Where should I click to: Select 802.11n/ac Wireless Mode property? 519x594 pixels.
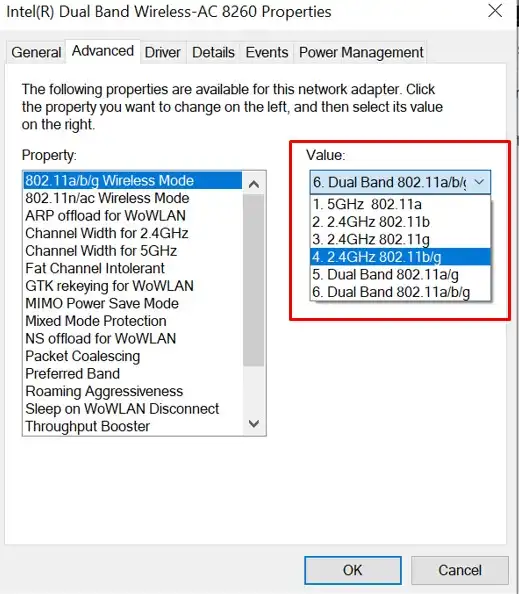click(x=133, y=198)
